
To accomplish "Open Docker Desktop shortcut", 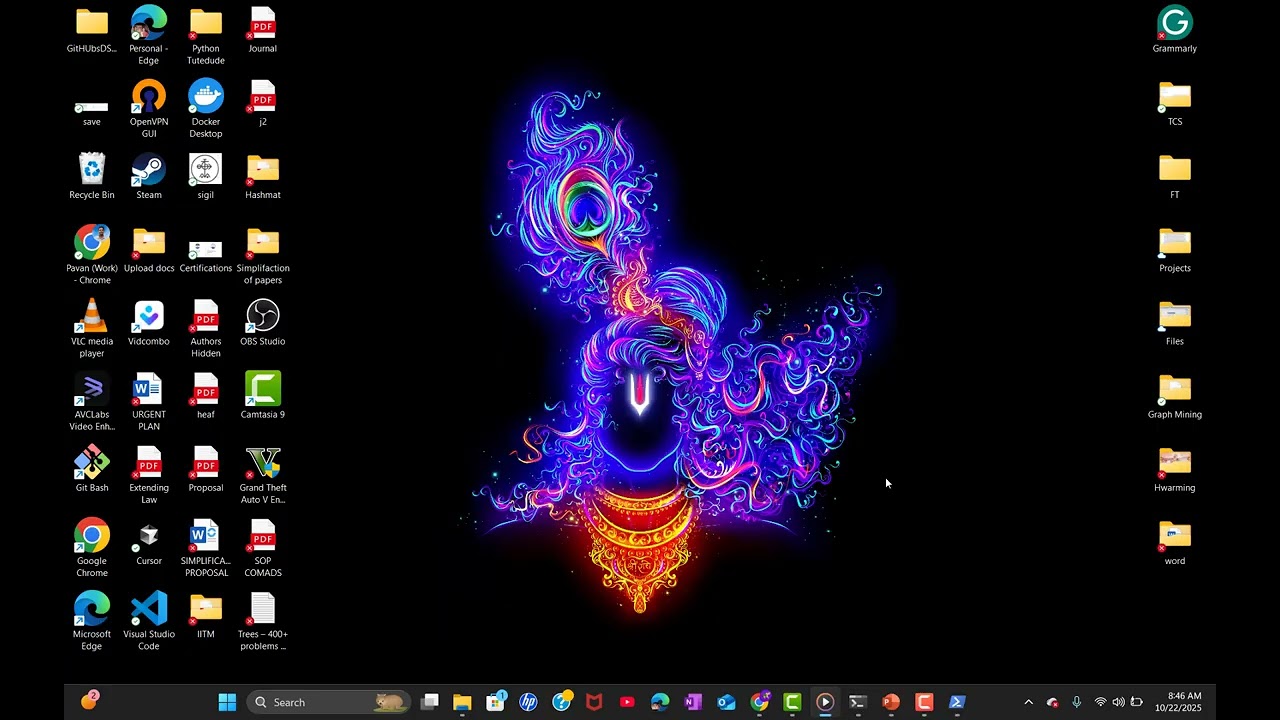I will (206, 96).
